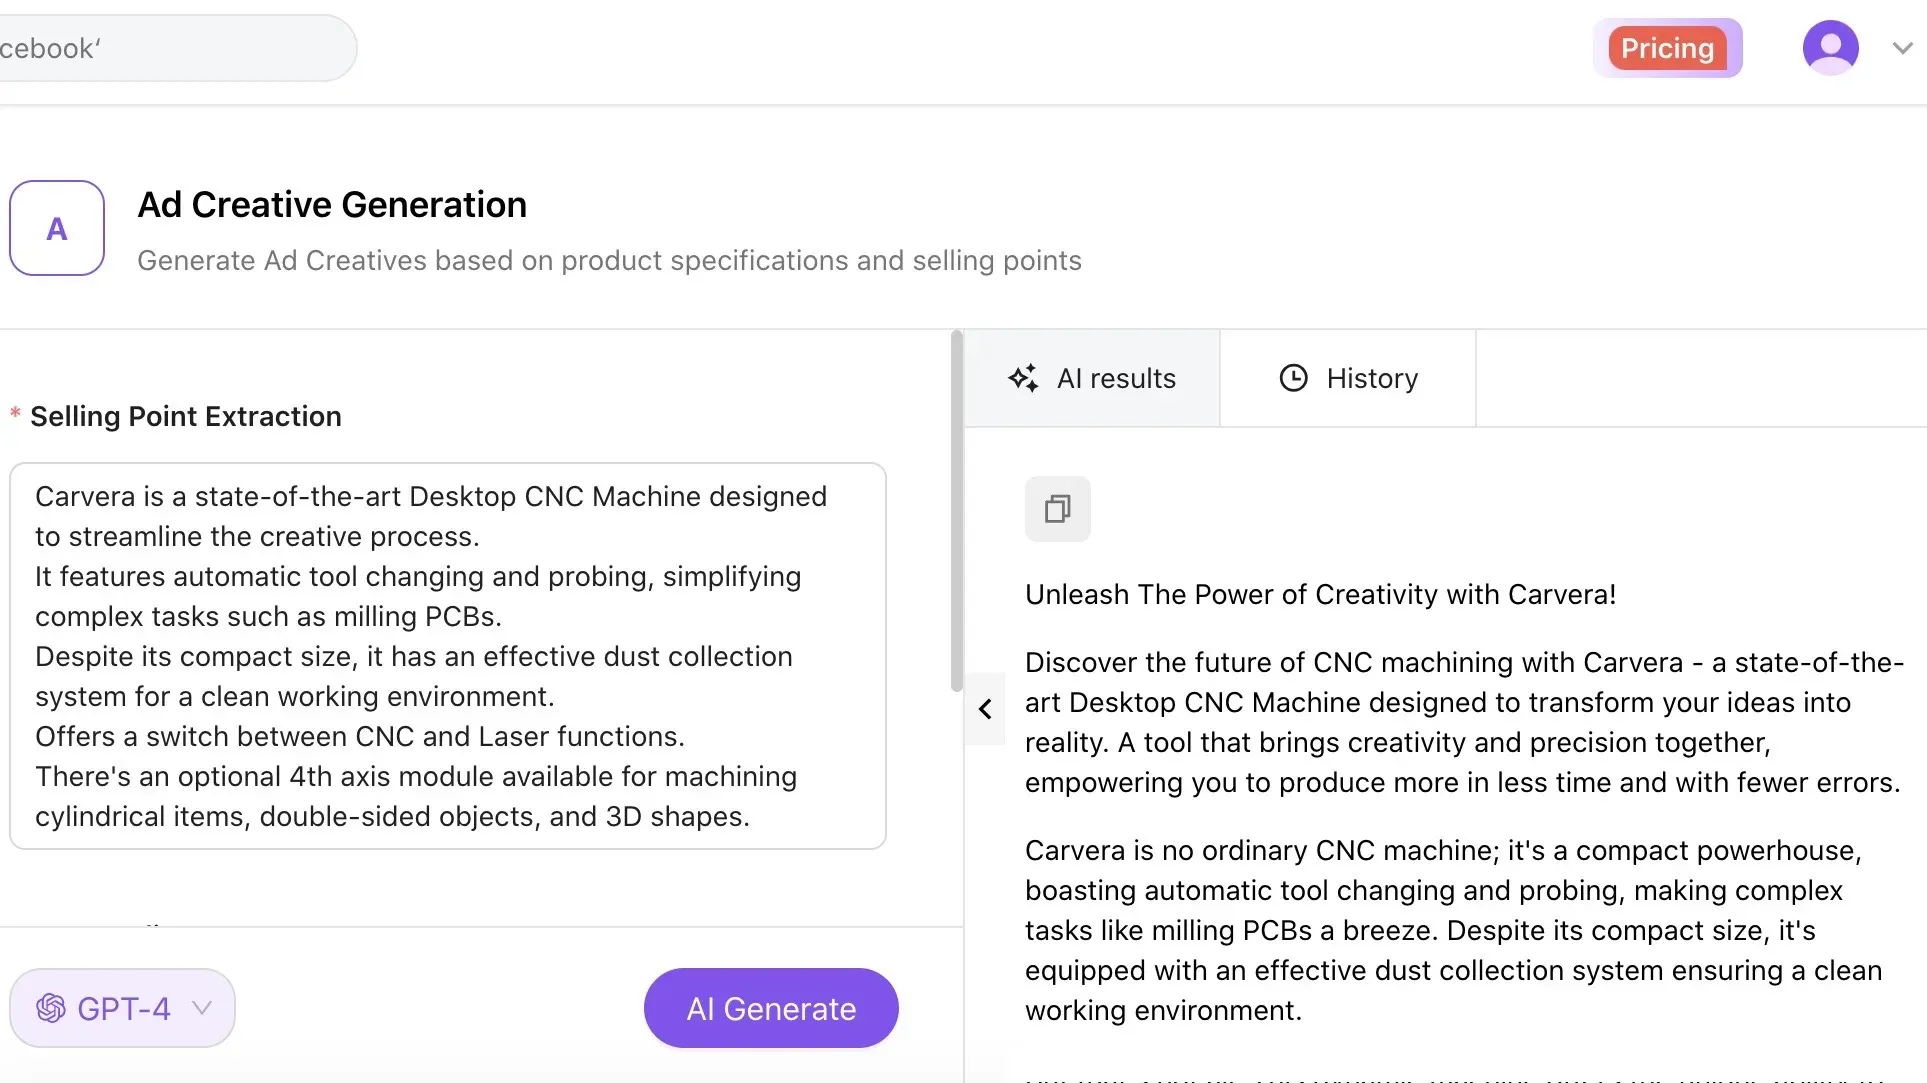The height and width of the screenshot is (1083, 1927).
Task: Copy the AI-generated ad creative text
Action: (1057, 508)
